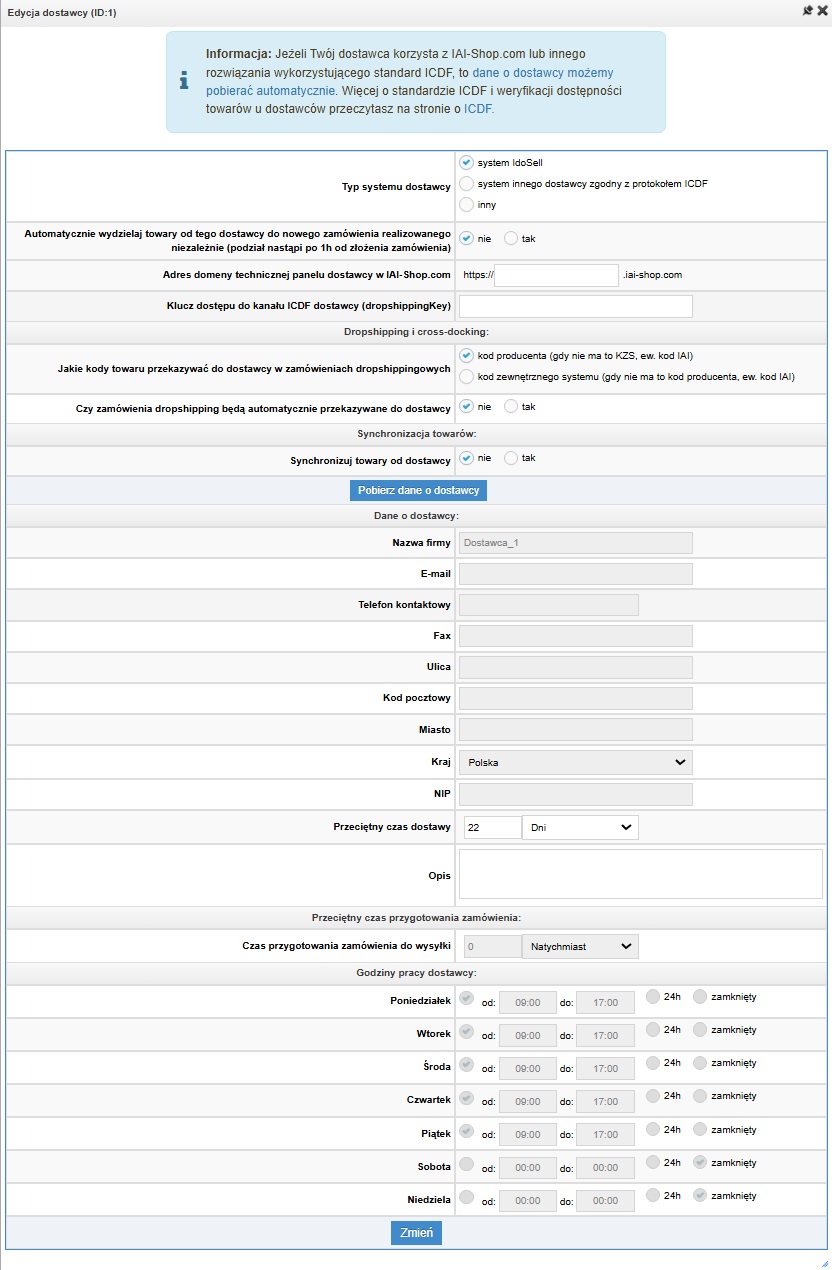Viewport: 832px width, 1270px height.
Task: Toggle the Wtorek working-day checkbox
Action: (x=467, y=1031)
